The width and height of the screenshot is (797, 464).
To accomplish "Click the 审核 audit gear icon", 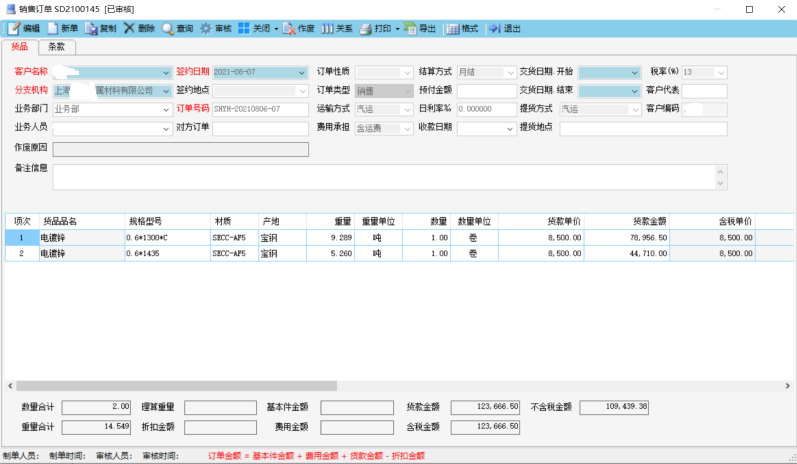I will click(206, 28).
